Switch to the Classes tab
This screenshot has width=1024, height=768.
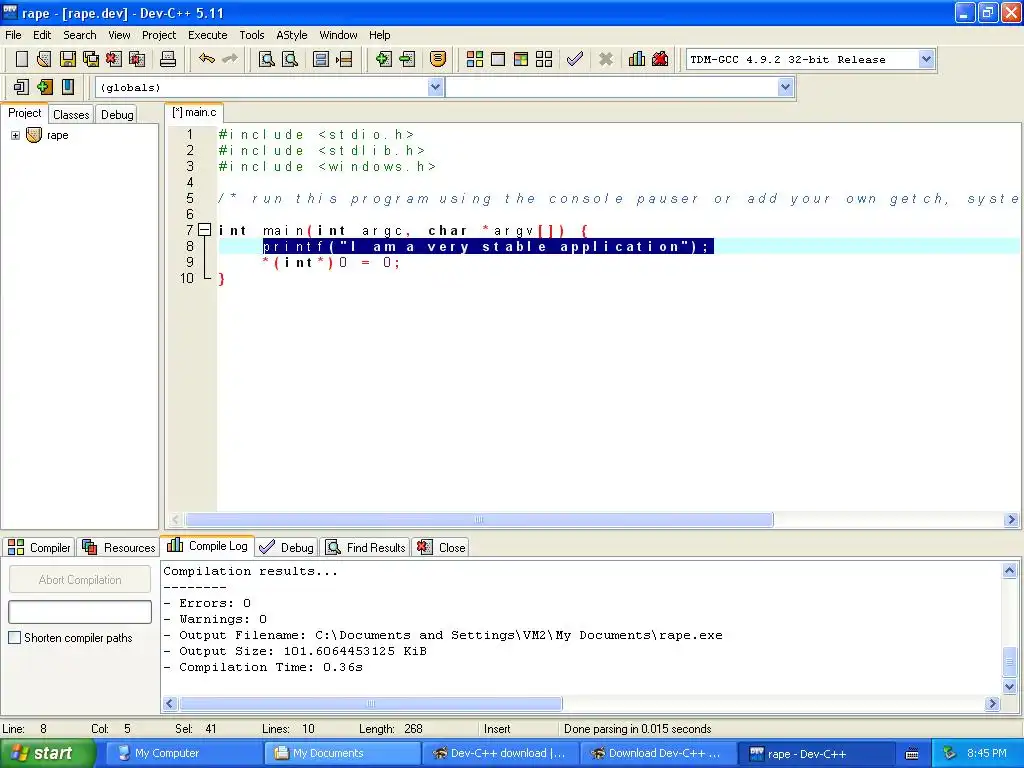(x=71, y=114)
